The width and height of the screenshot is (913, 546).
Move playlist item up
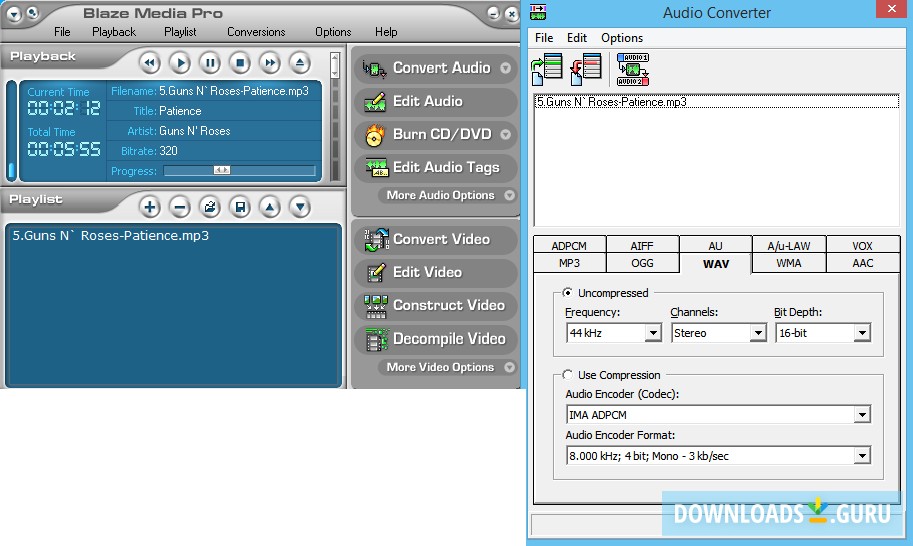point(270,207)
